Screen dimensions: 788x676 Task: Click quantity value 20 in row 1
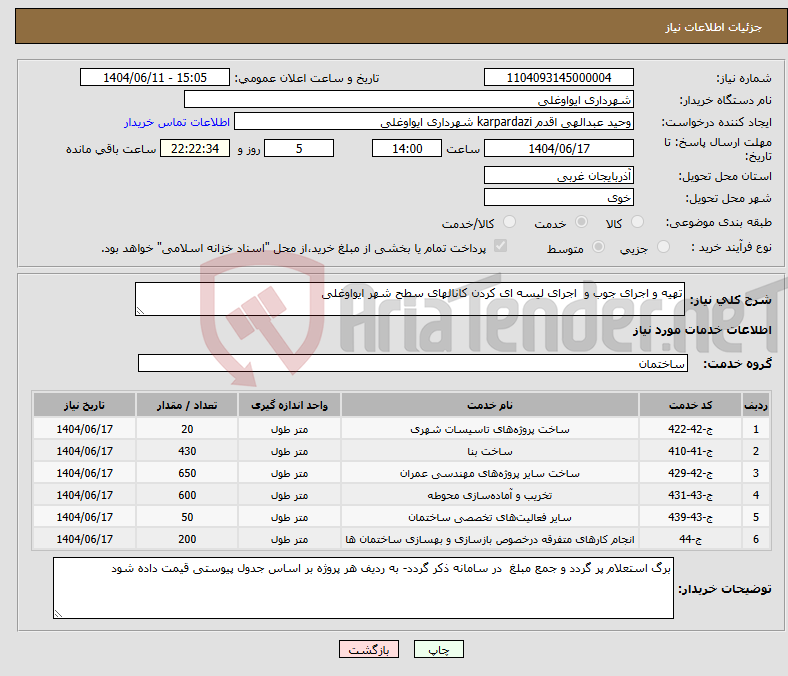(x=187, y=429)
